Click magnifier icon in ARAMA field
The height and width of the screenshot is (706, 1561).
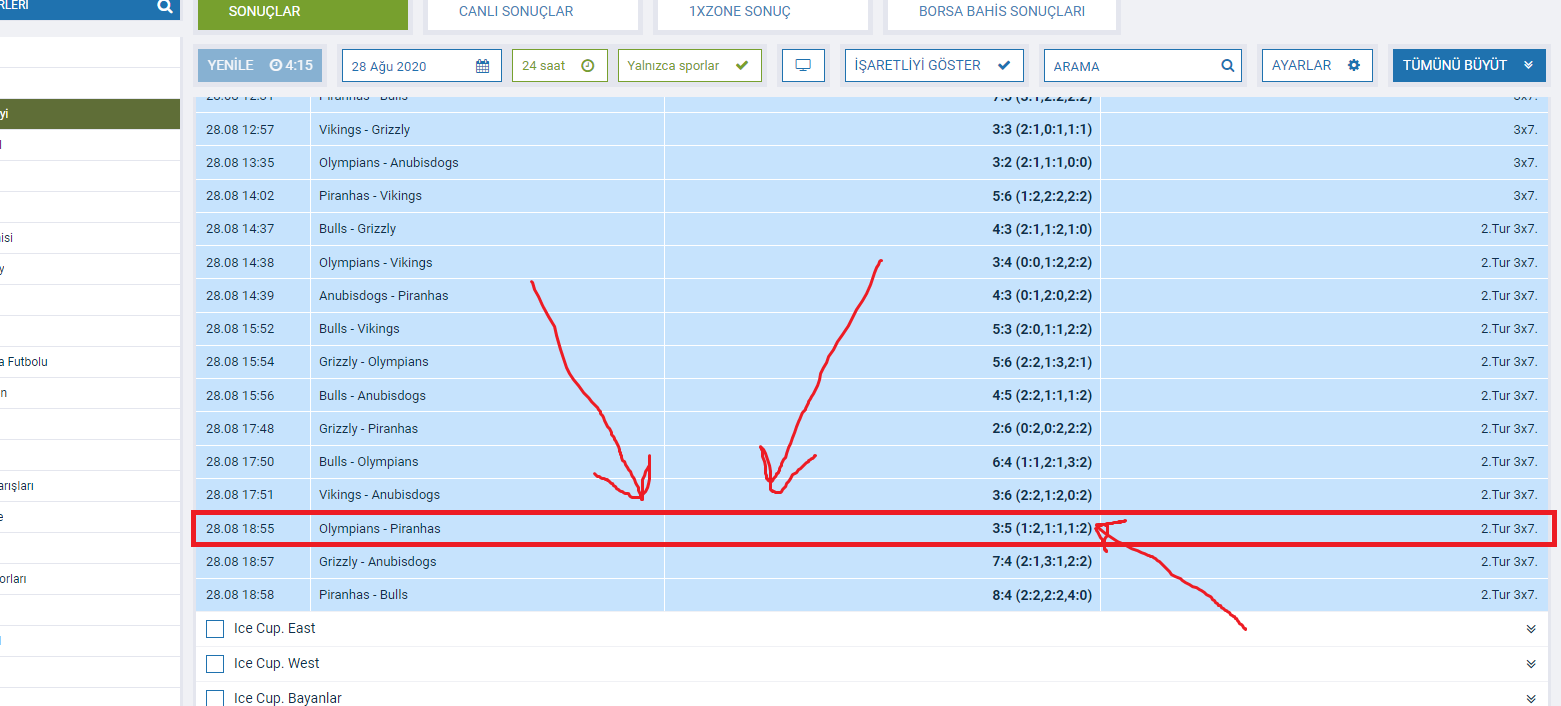(1227, 66)
